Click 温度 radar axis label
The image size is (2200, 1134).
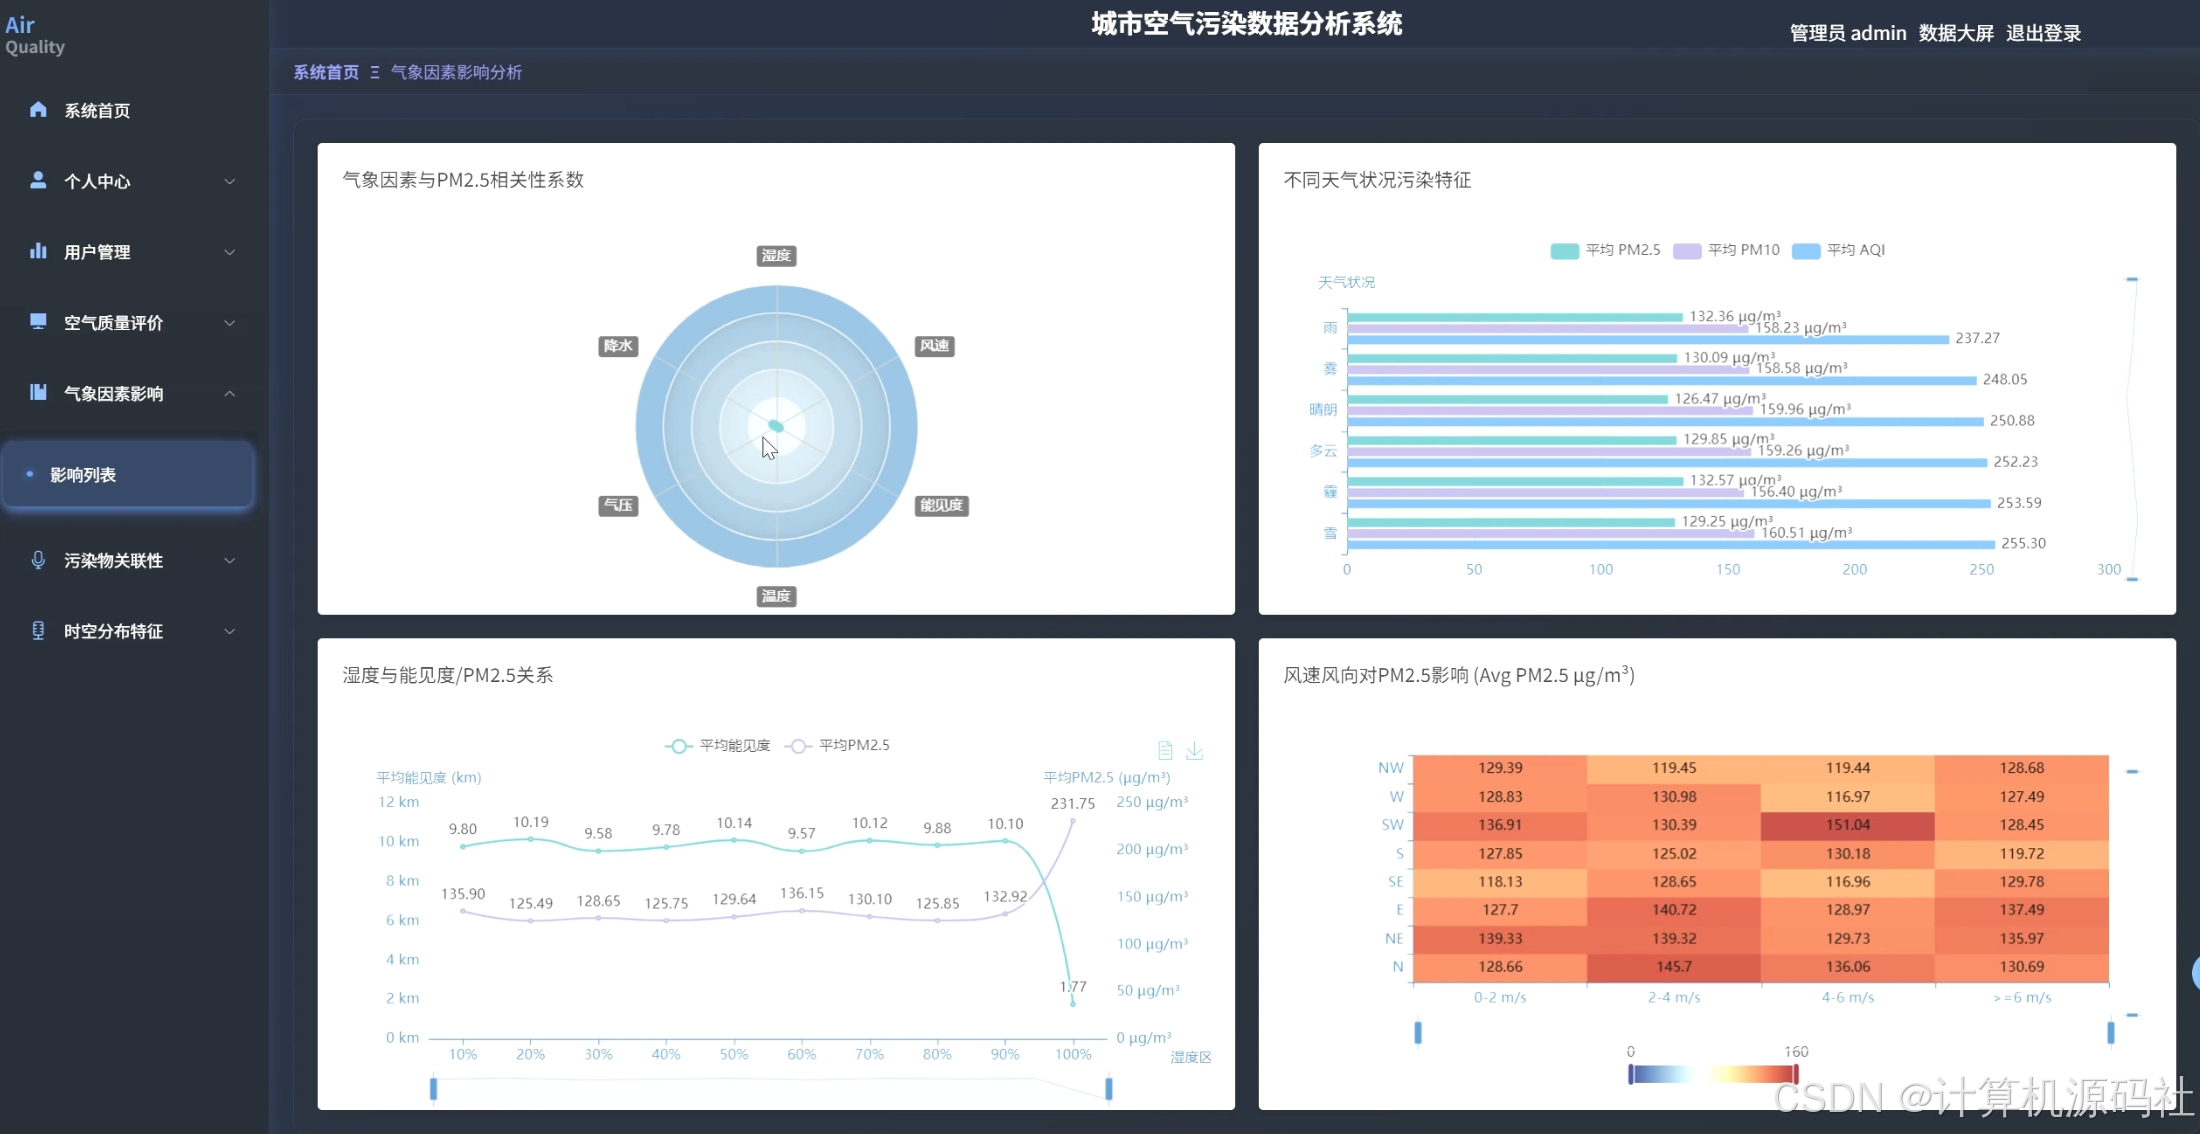[x=776, y=596]
